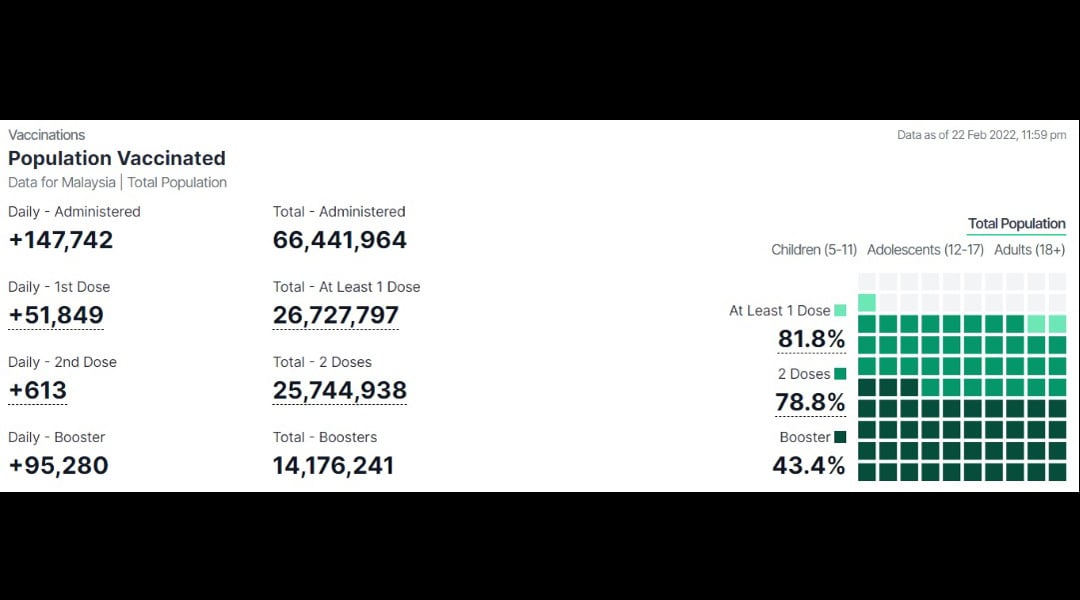Screen dimensions: 1080x600
Task: Click total administered figure 66,441,964
Action: pyautogui.click(x=340, y=240)
